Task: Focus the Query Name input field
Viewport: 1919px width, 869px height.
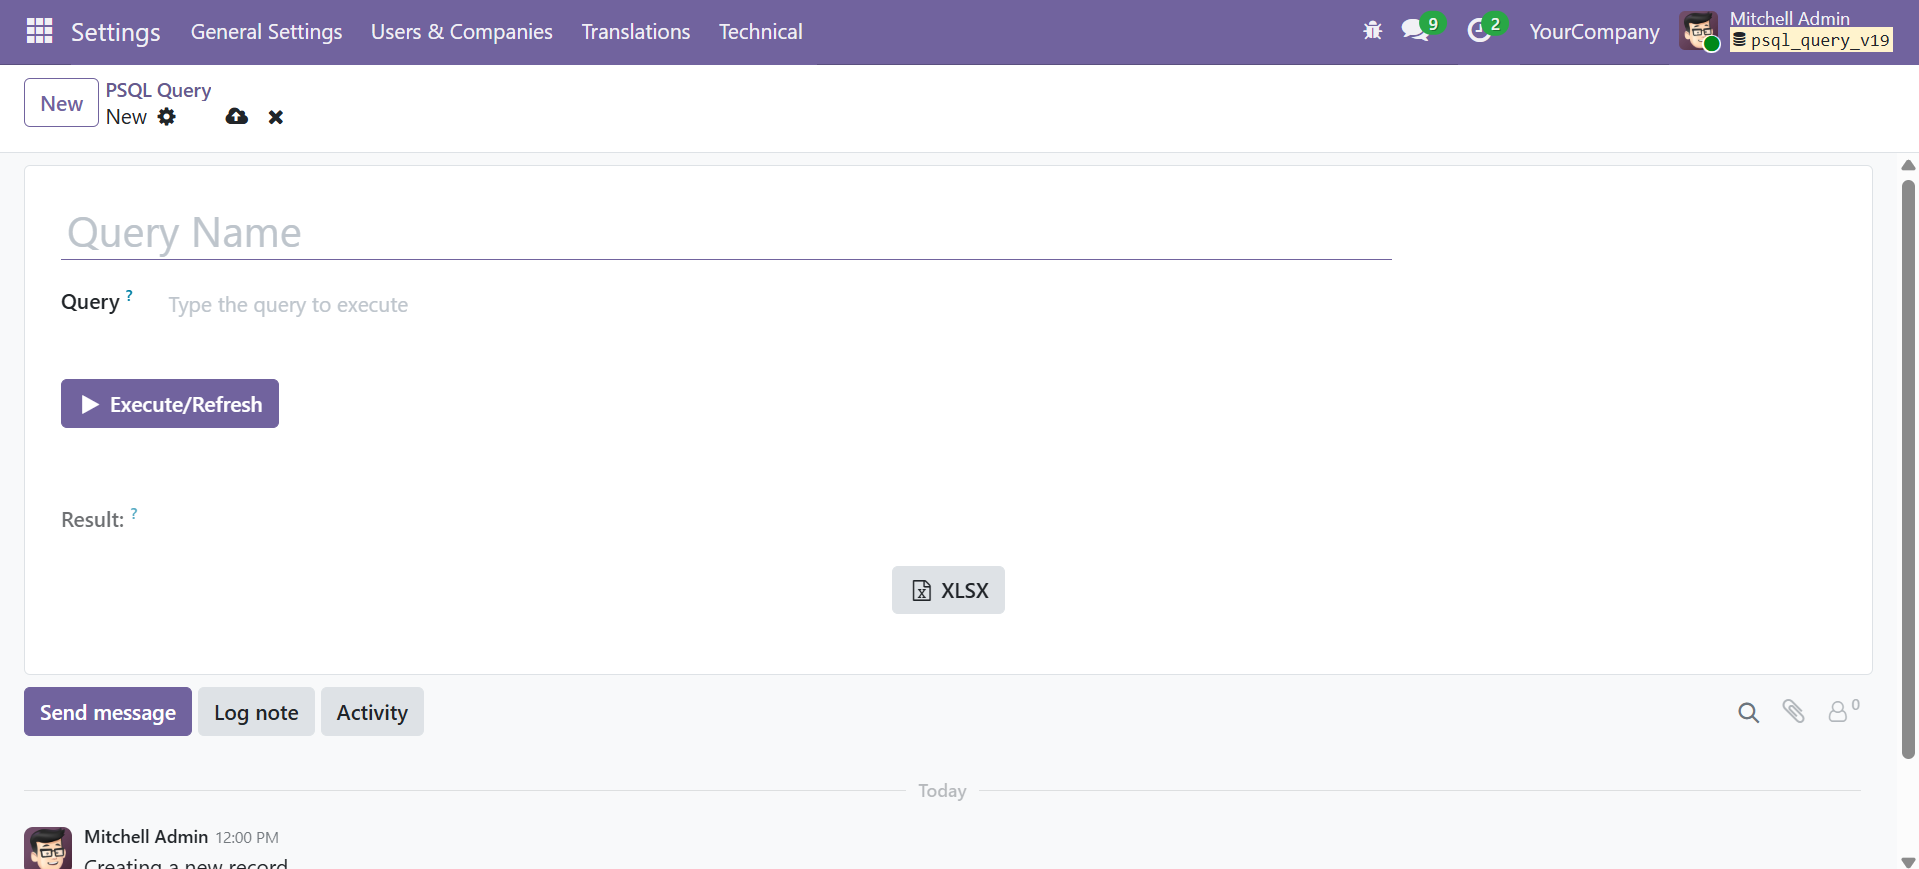Action: coord(726,233)
